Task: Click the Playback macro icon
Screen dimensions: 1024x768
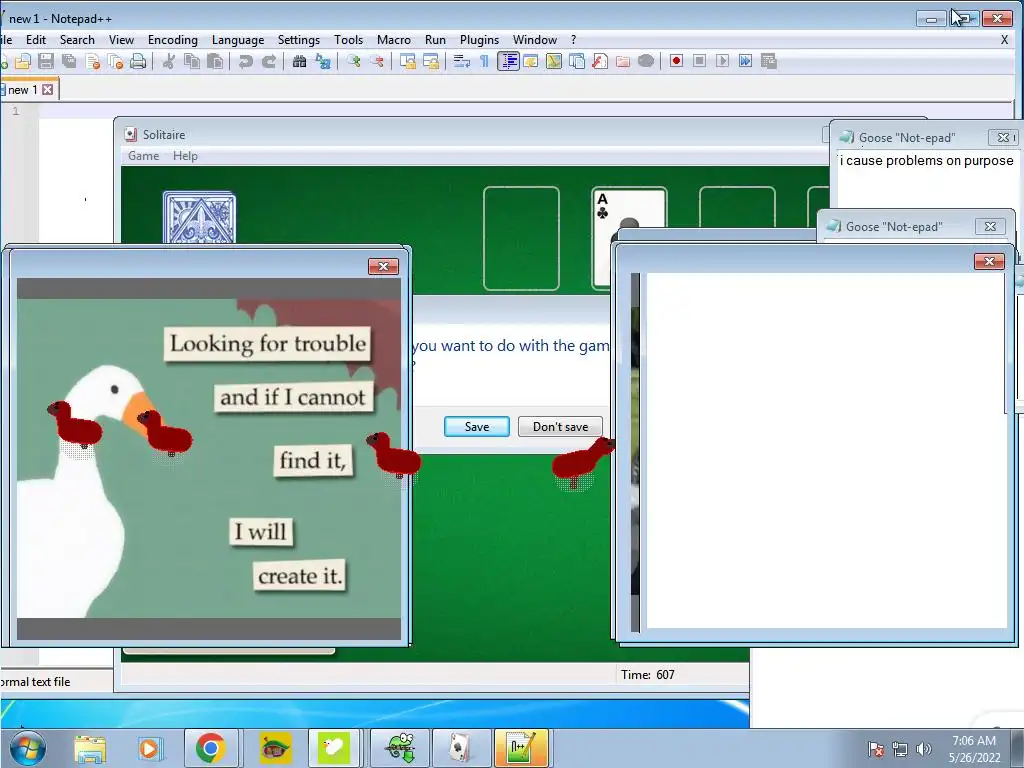Action: 722,61
